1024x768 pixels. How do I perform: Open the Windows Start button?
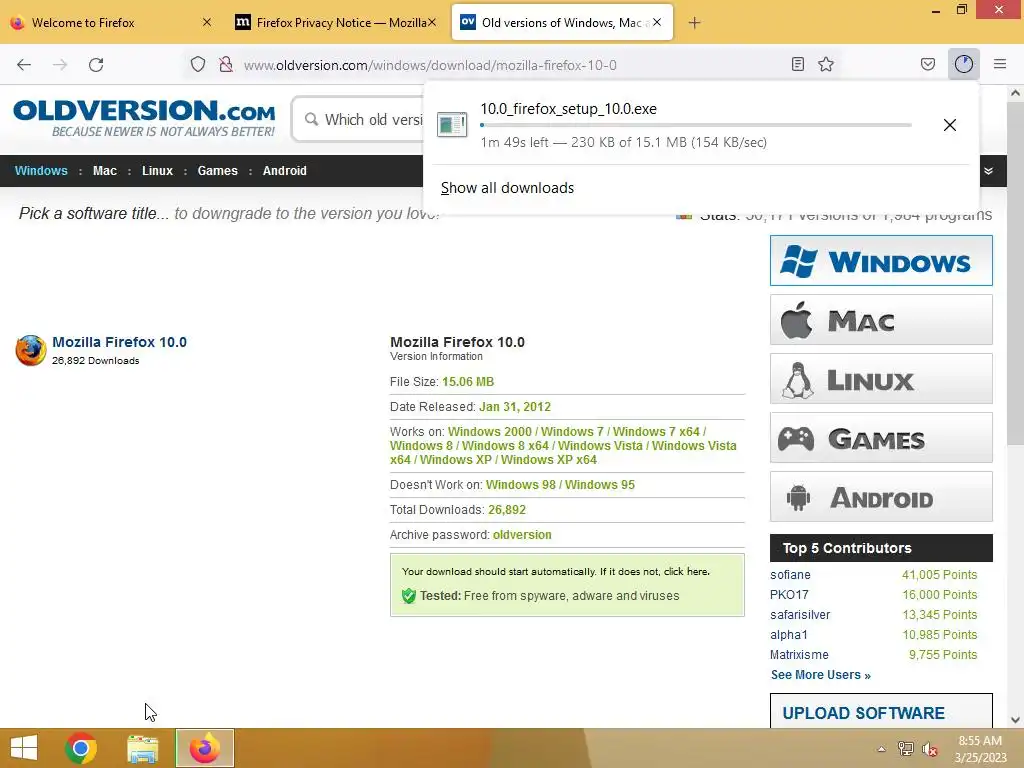pos(24,748)
